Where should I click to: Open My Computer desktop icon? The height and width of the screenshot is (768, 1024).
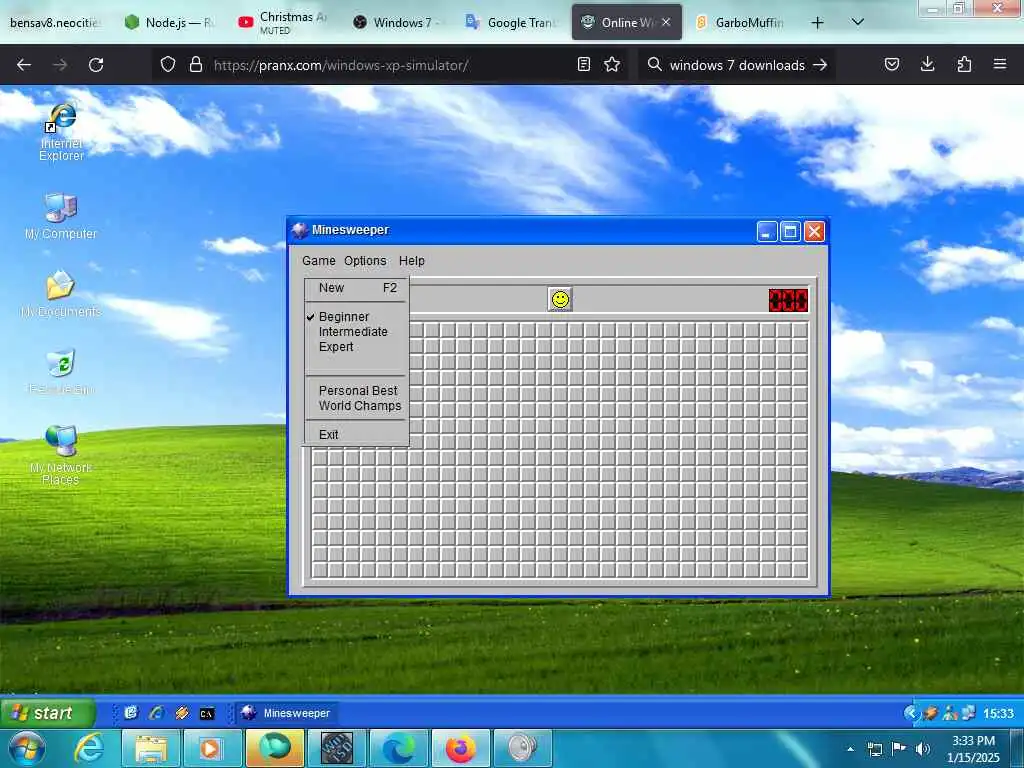(x=61, y=217)
